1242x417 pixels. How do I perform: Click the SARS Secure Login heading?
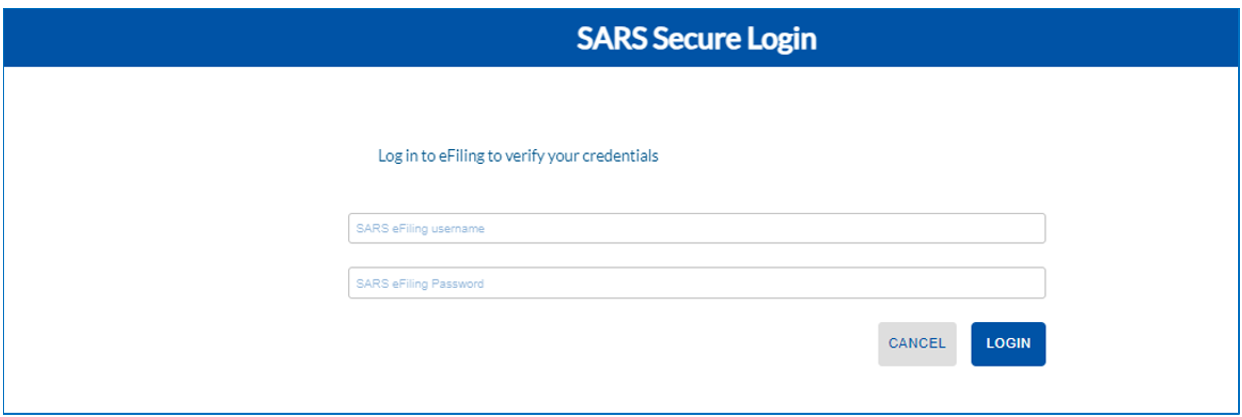tap(696, 39)
